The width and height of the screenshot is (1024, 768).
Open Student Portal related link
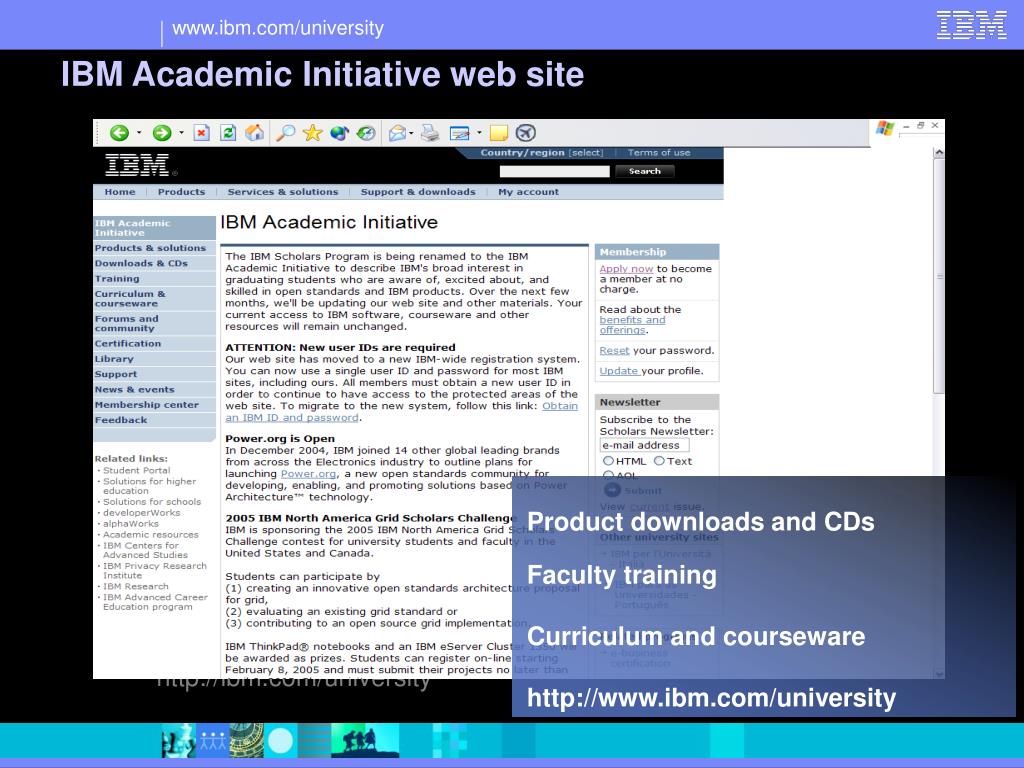tap(136, 470)
